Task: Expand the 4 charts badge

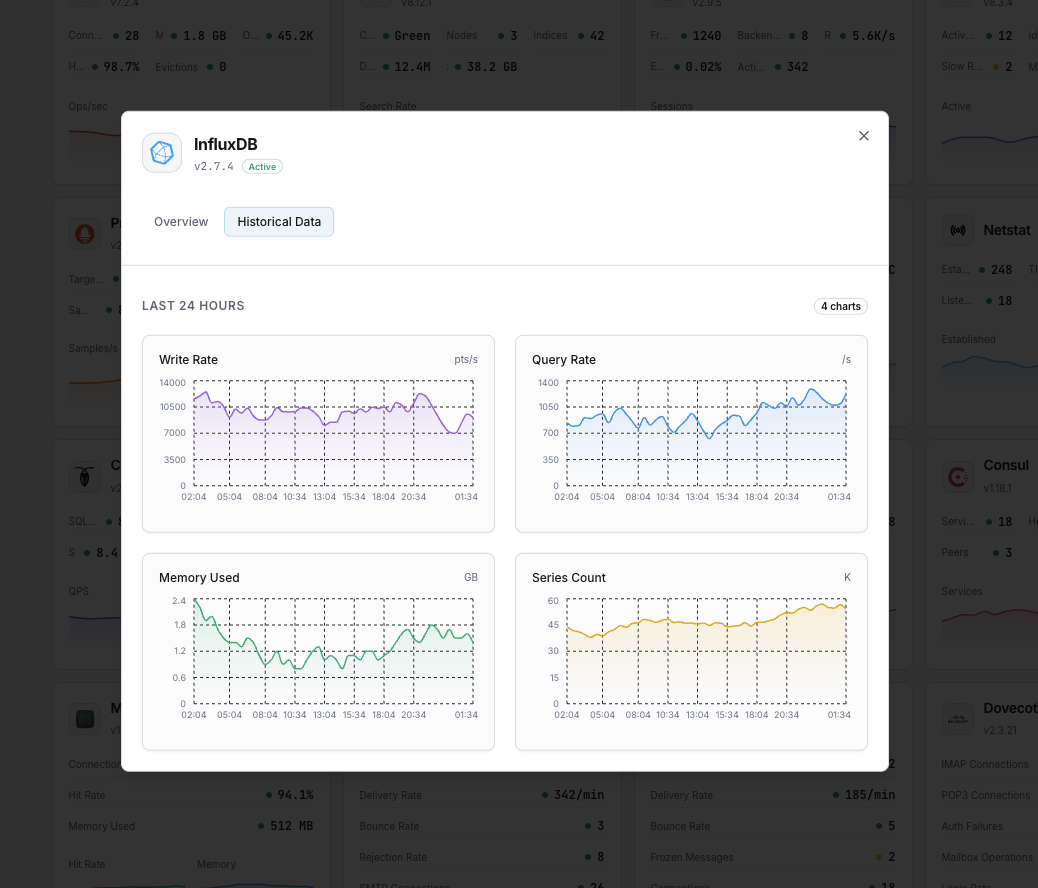Action: 840,306
